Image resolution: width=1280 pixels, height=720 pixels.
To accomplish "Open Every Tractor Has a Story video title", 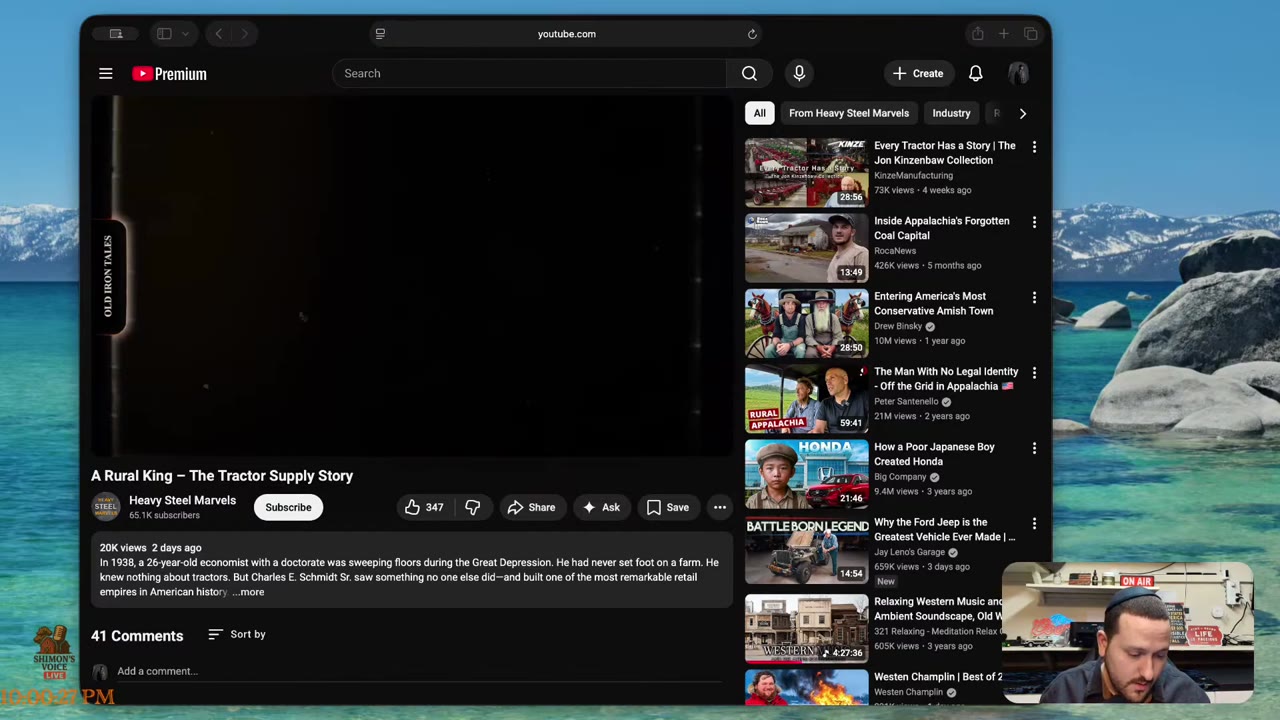I will [945, 153].
